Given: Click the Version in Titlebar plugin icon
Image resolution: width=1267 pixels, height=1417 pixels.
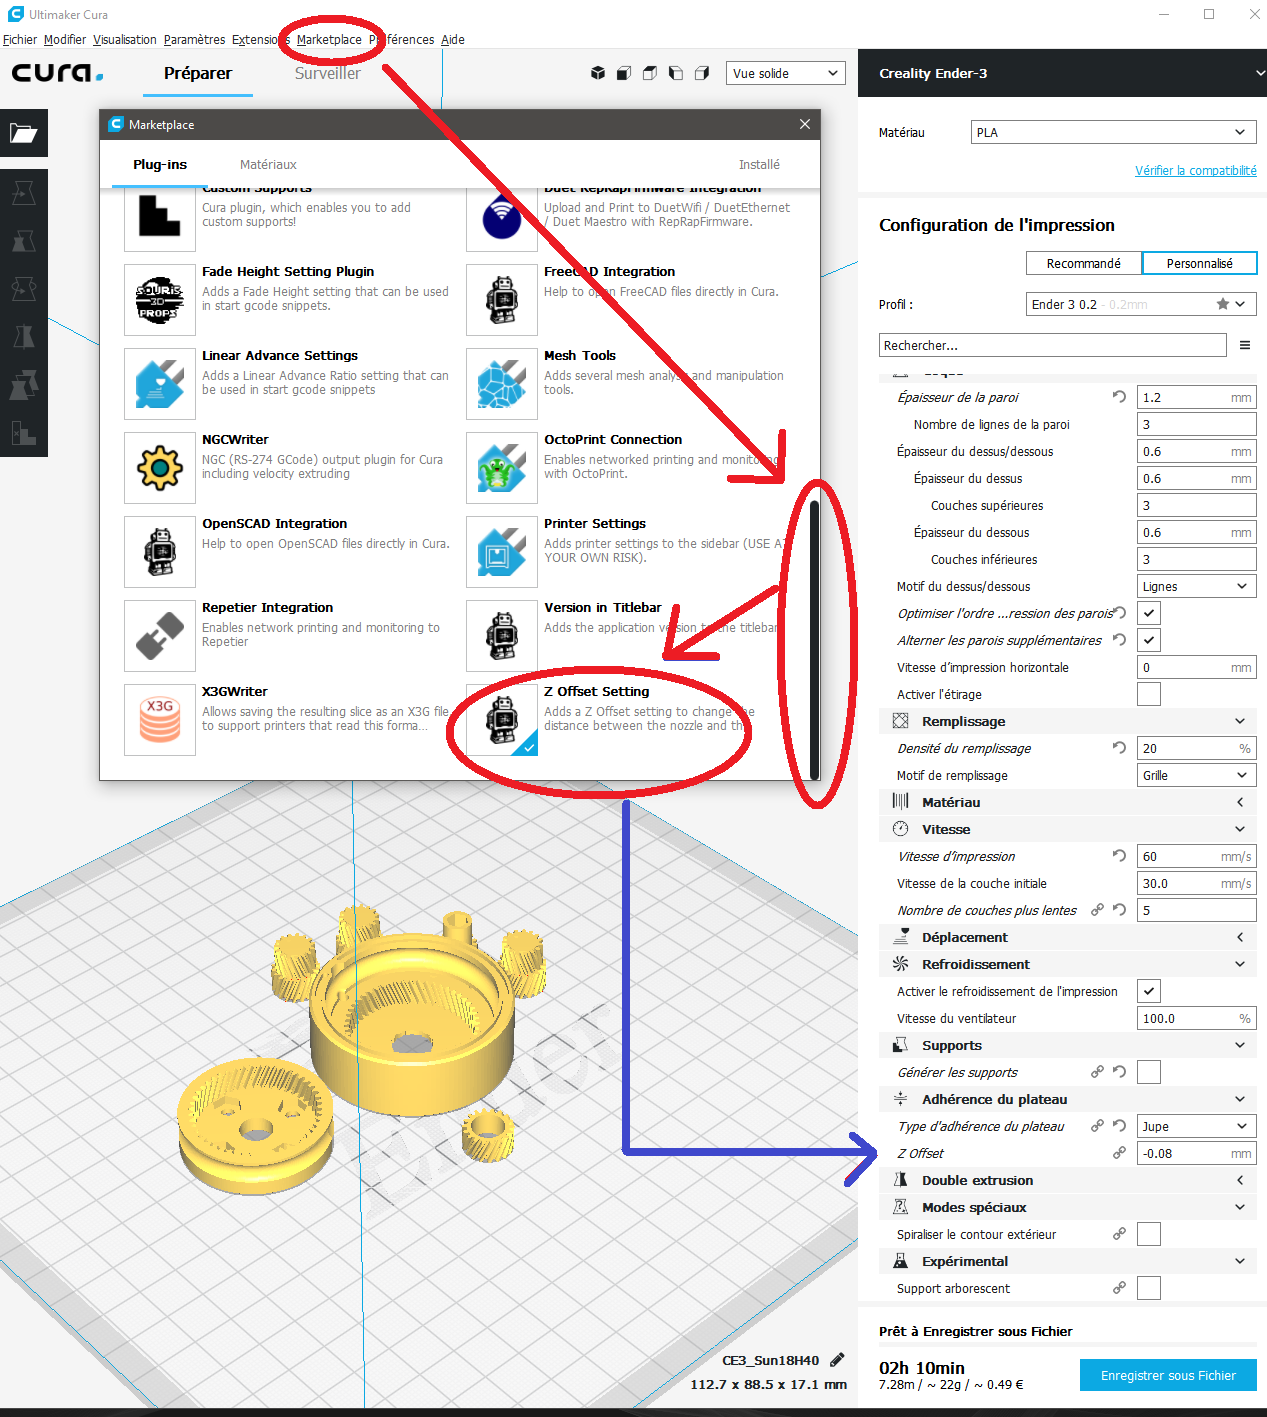Looking at the screenshot, I should (x=502, y=636).
